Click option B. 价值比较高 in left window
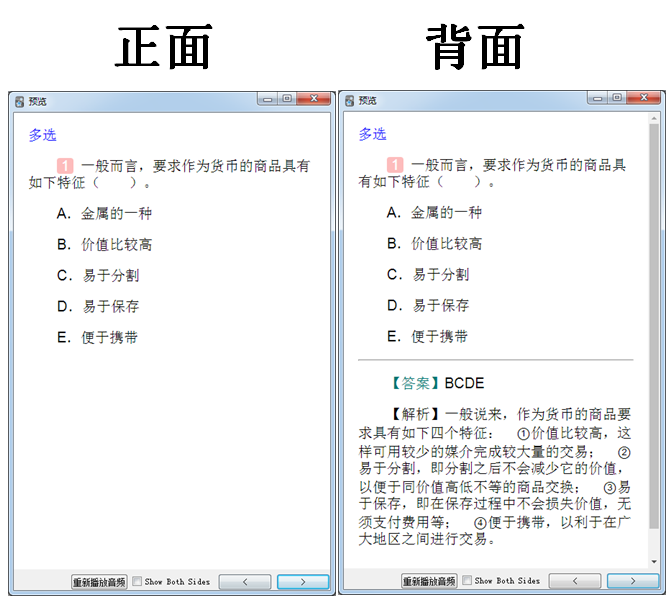The width and height of the screenshot is (672, 596). [104, 245]
